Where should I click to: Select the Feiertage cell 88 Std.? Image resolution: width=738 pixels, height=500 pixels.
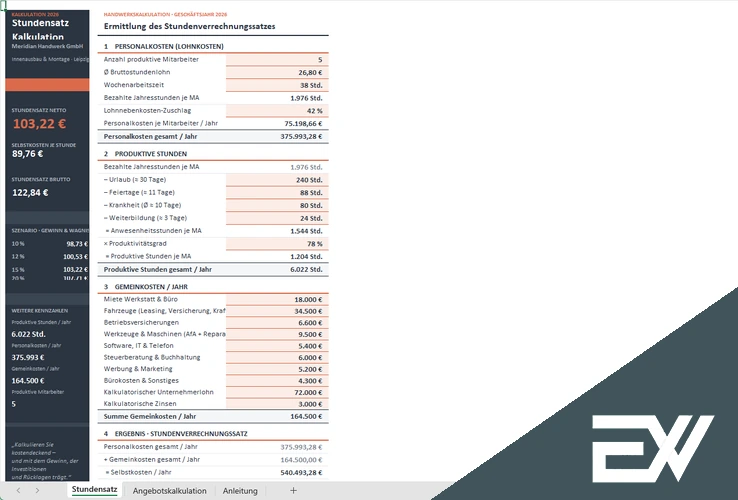pos(277,193)
